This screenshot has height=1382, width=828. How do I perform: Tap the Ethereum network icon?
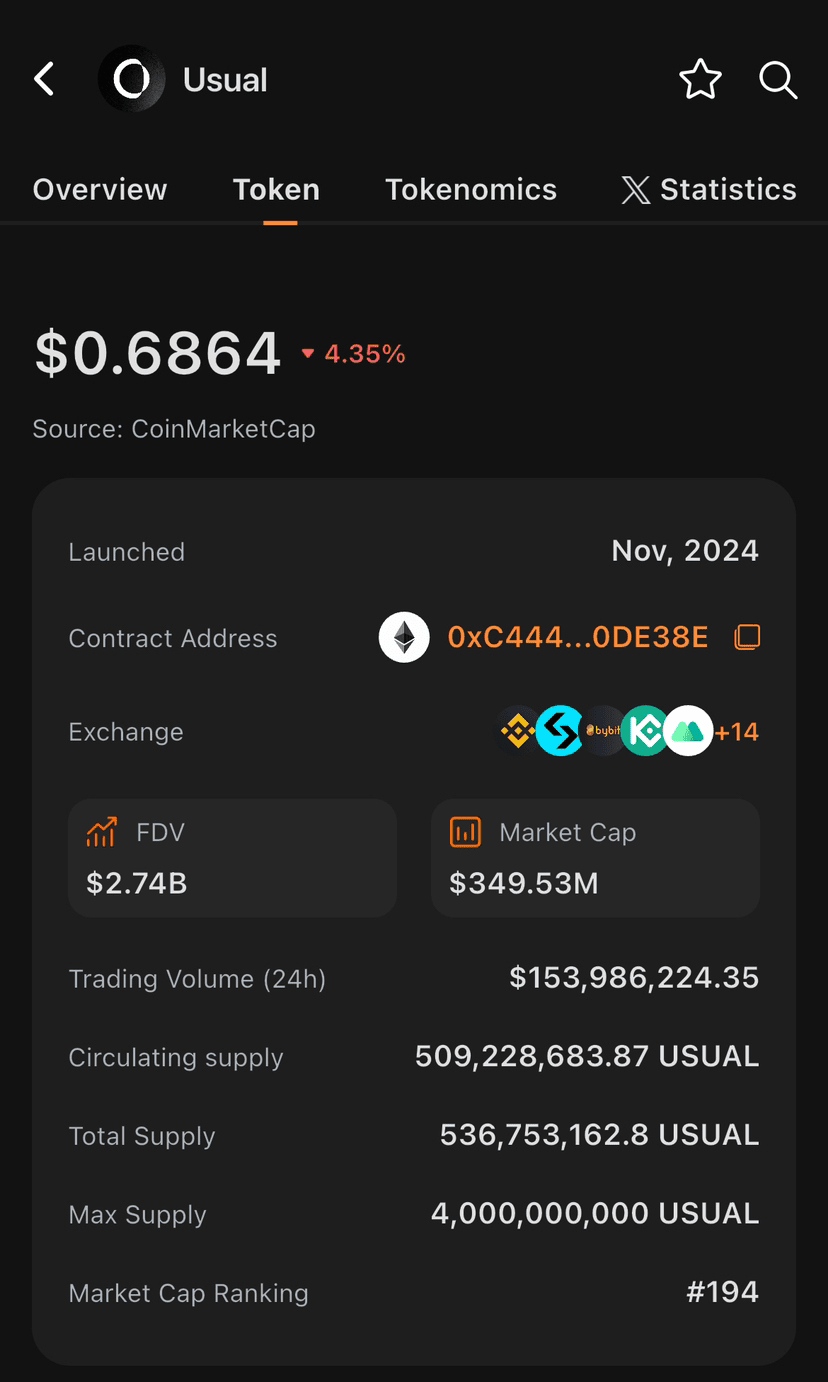tap(404, 637)
